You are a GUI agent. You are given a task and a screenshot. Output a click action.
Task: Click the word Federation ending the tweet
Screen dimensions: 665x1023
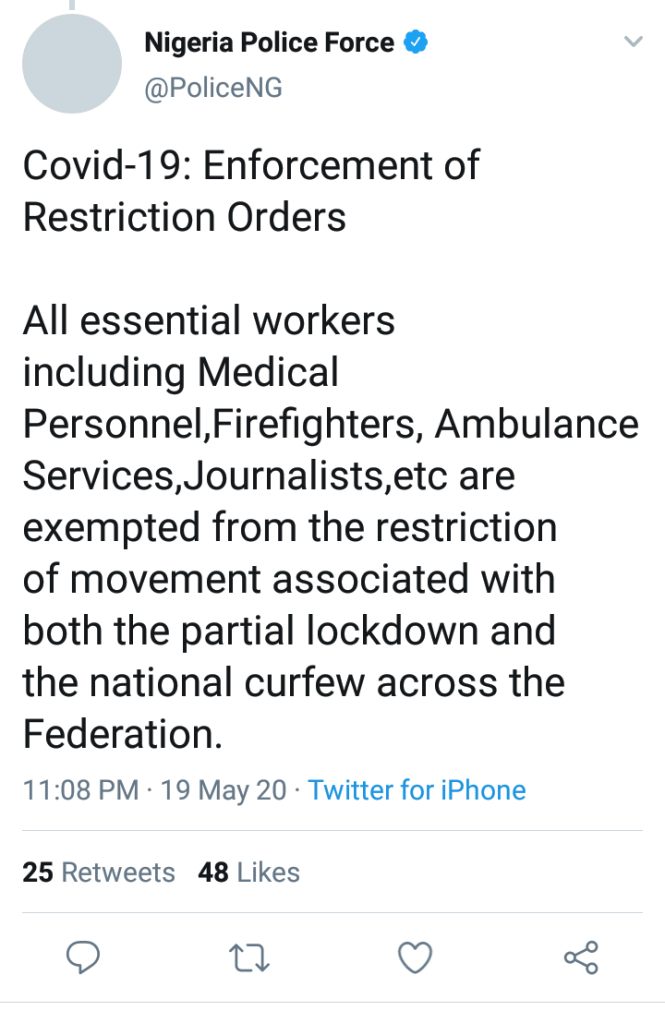(x=120, y=735)
